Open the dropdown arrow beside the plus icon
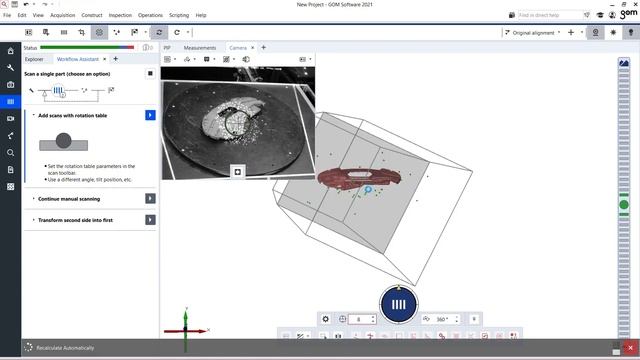This screenshot has width=640, height=360. coord(582,32)
